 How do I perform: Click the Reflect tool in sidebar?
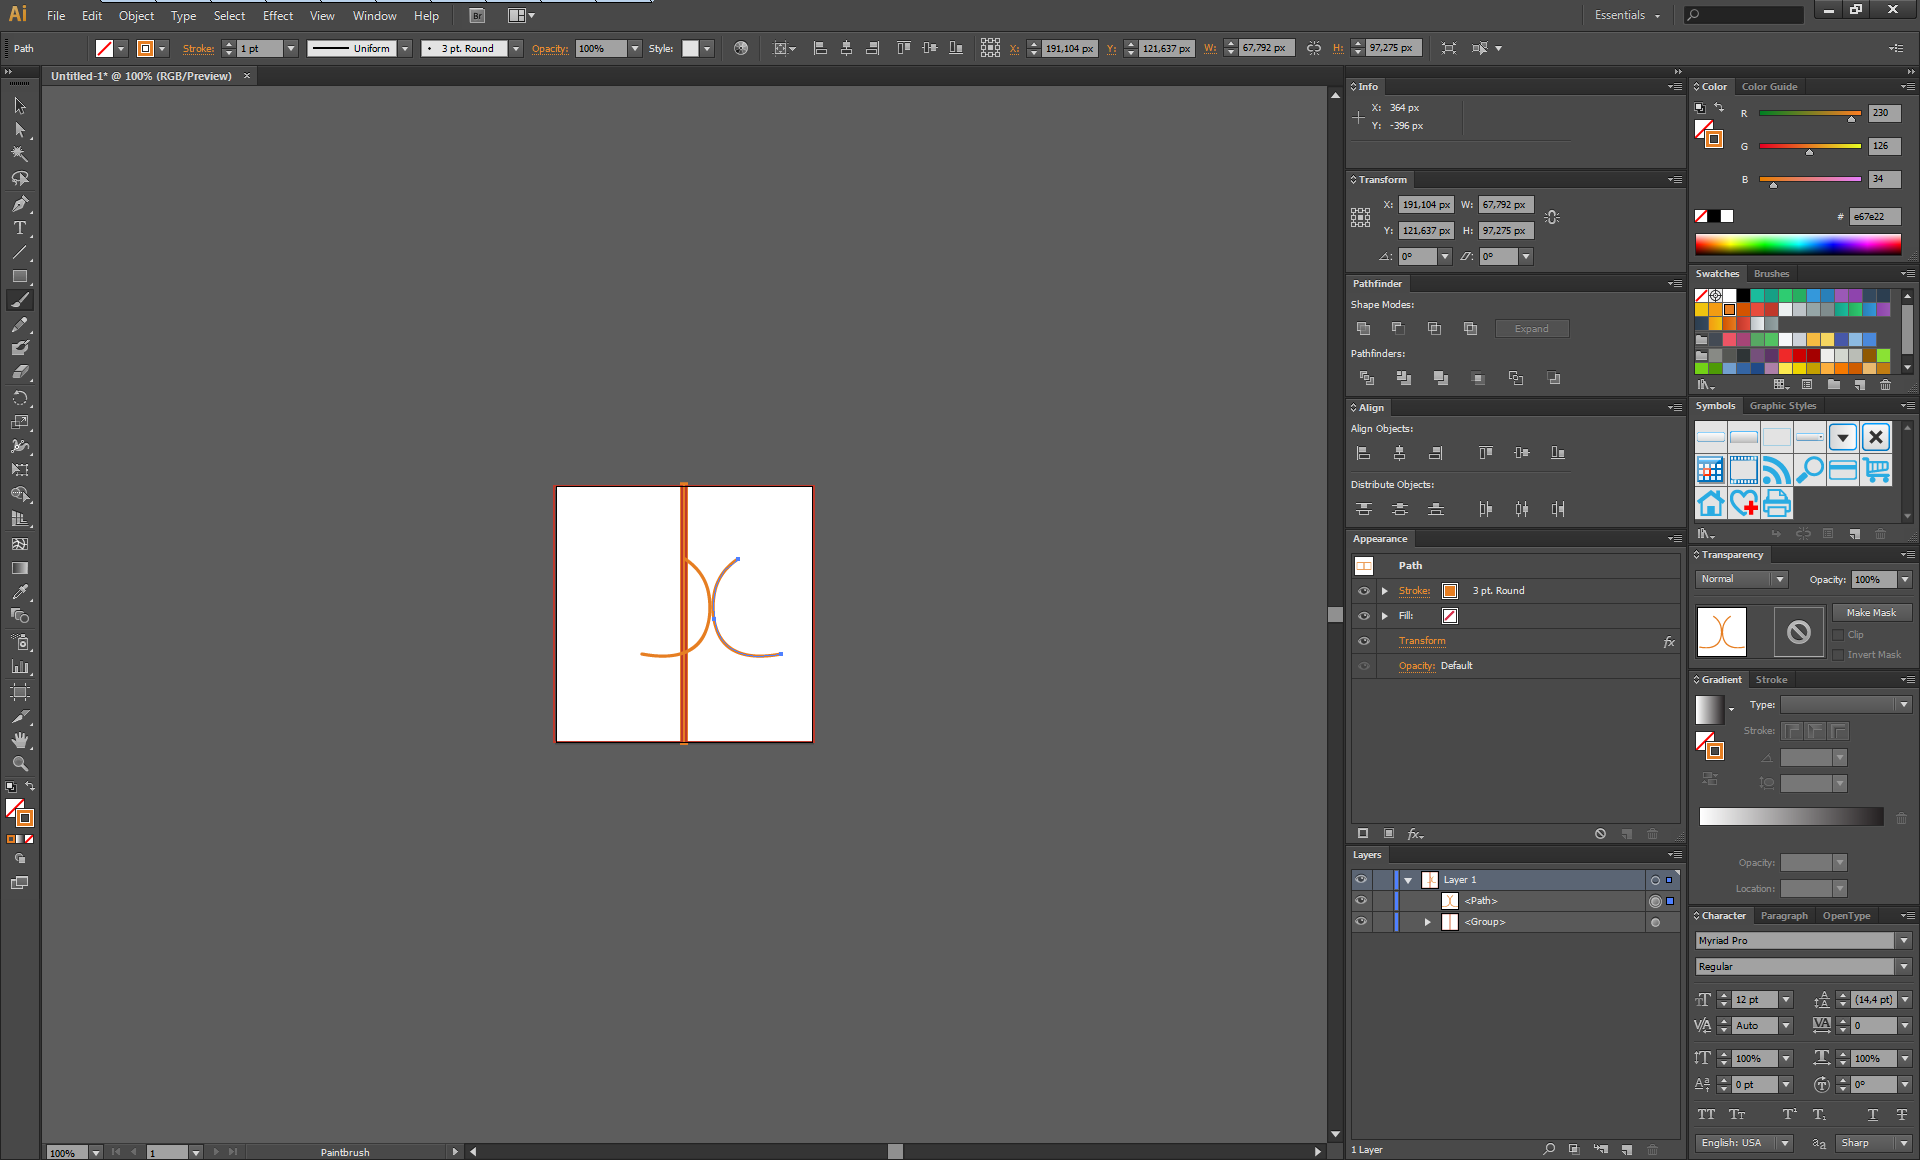tap(18, 398)
